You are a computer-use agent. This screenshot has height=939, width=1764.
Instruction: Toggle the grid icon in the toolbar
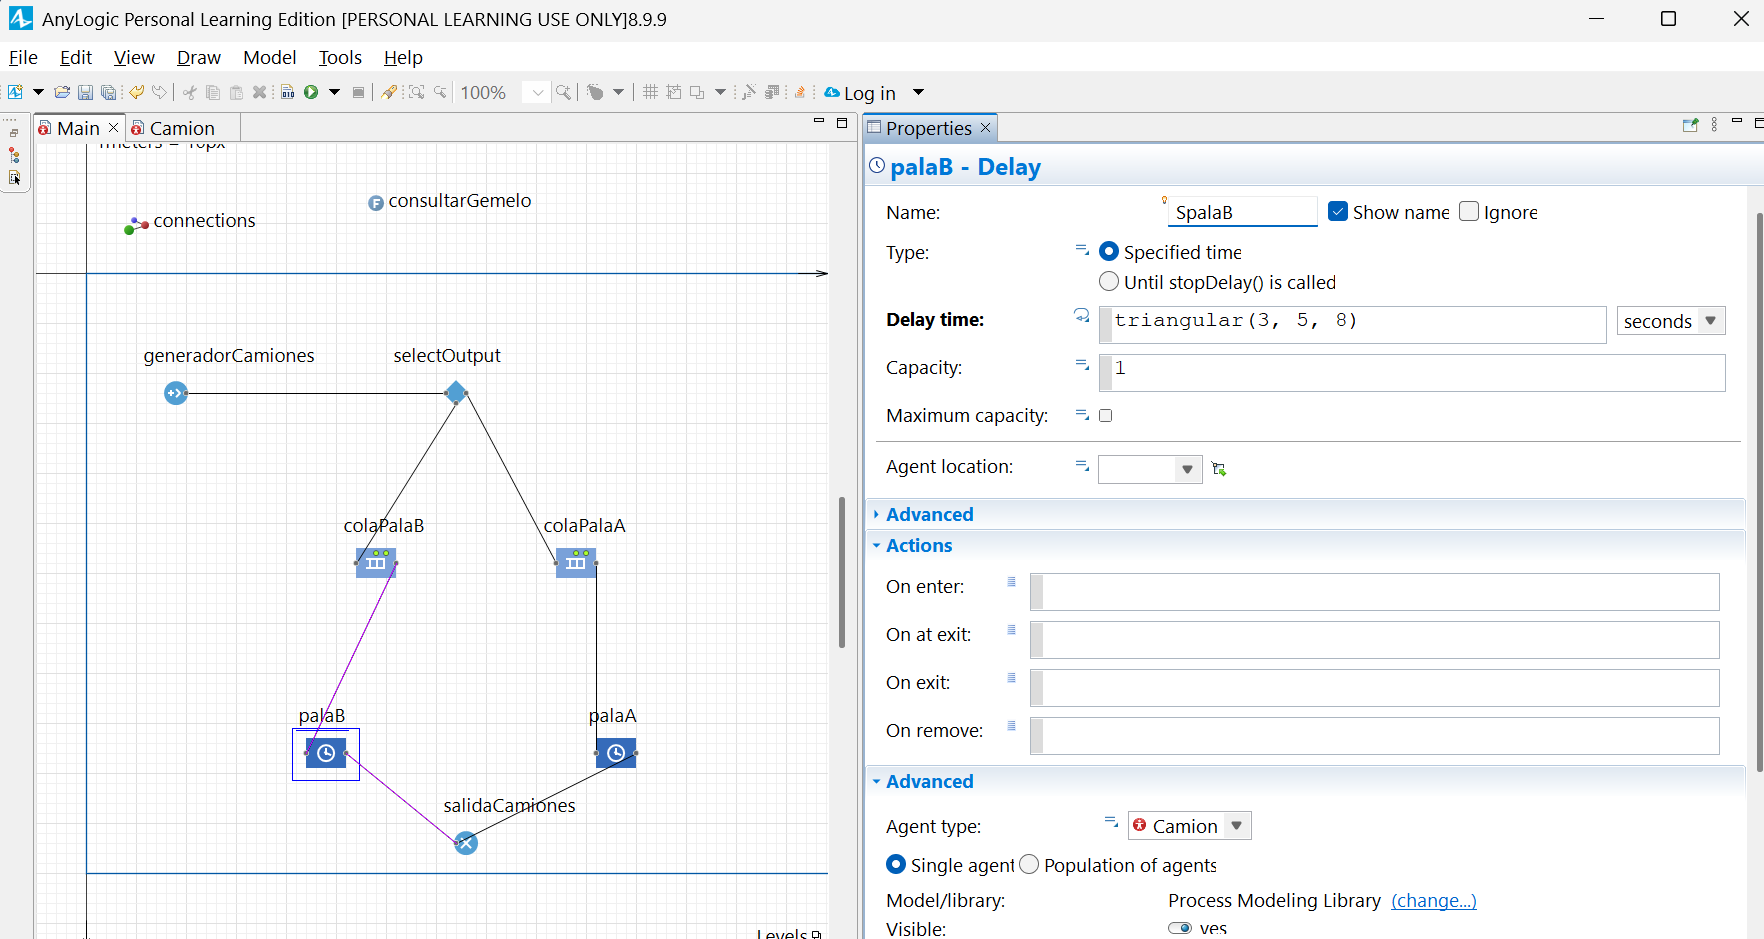pyautogui.click(x=650, y=93)
